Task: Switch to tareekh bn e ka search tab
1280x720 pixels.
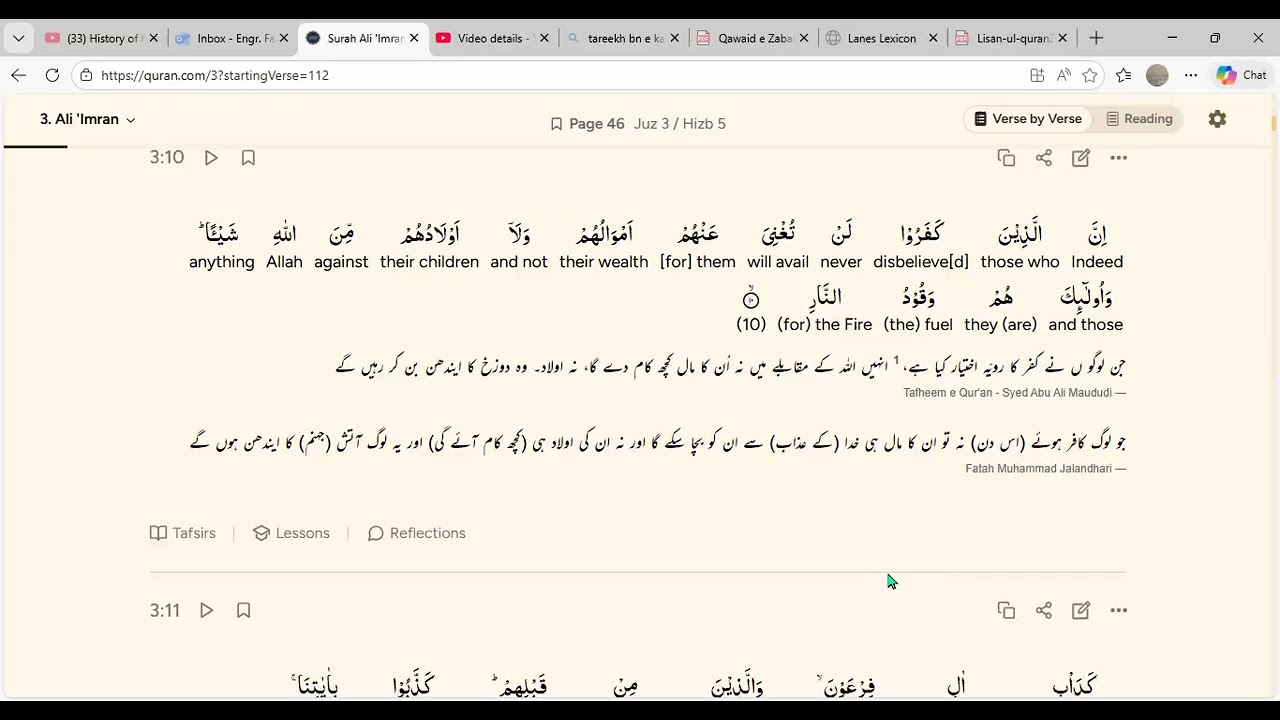Action: [622, 38]
